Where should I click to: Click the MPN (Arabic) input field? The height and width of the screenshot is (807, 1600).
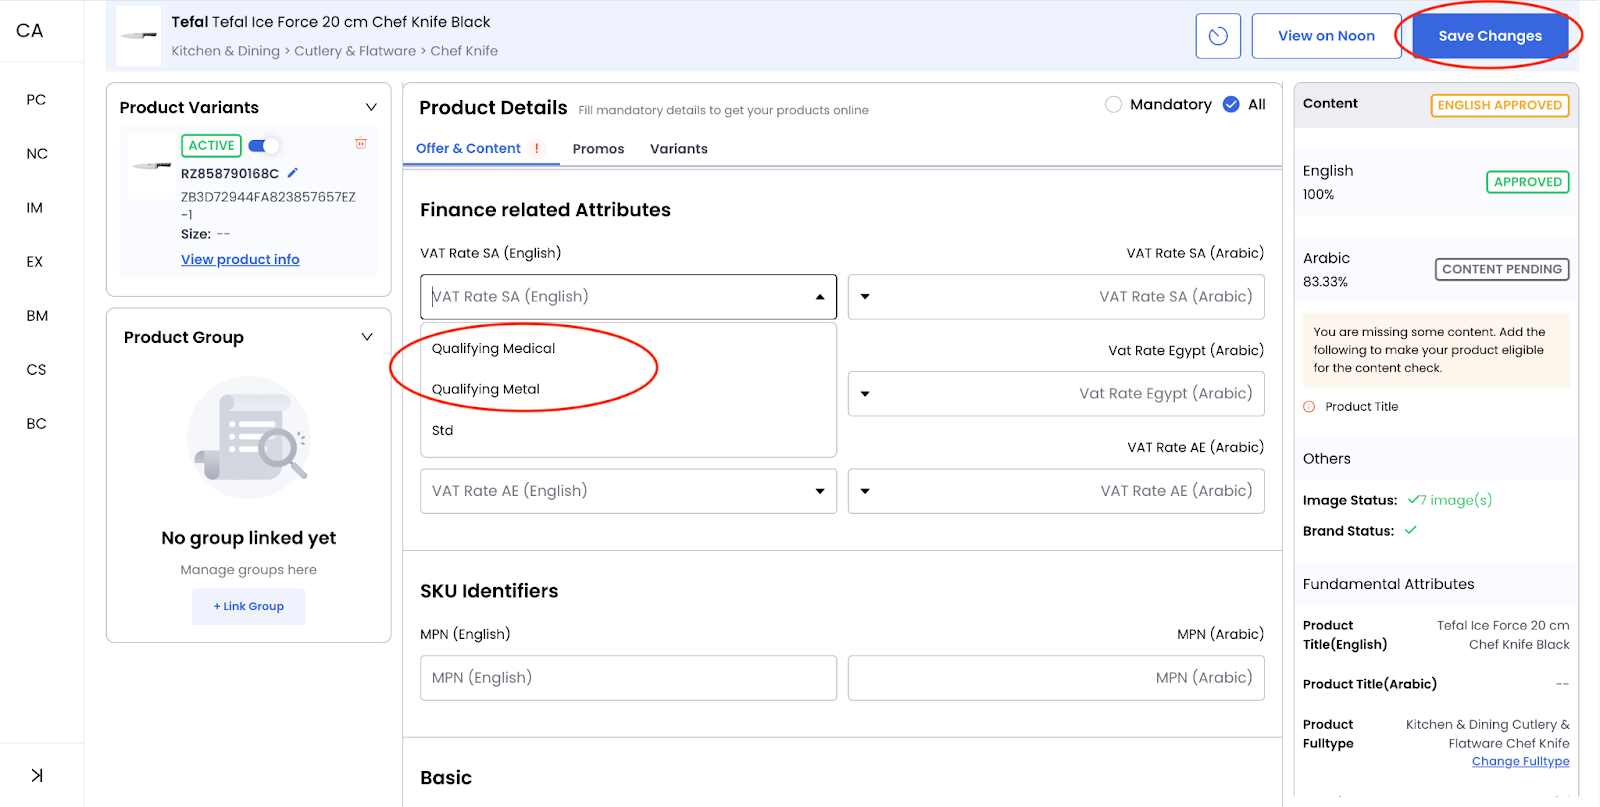[1056, 678]
